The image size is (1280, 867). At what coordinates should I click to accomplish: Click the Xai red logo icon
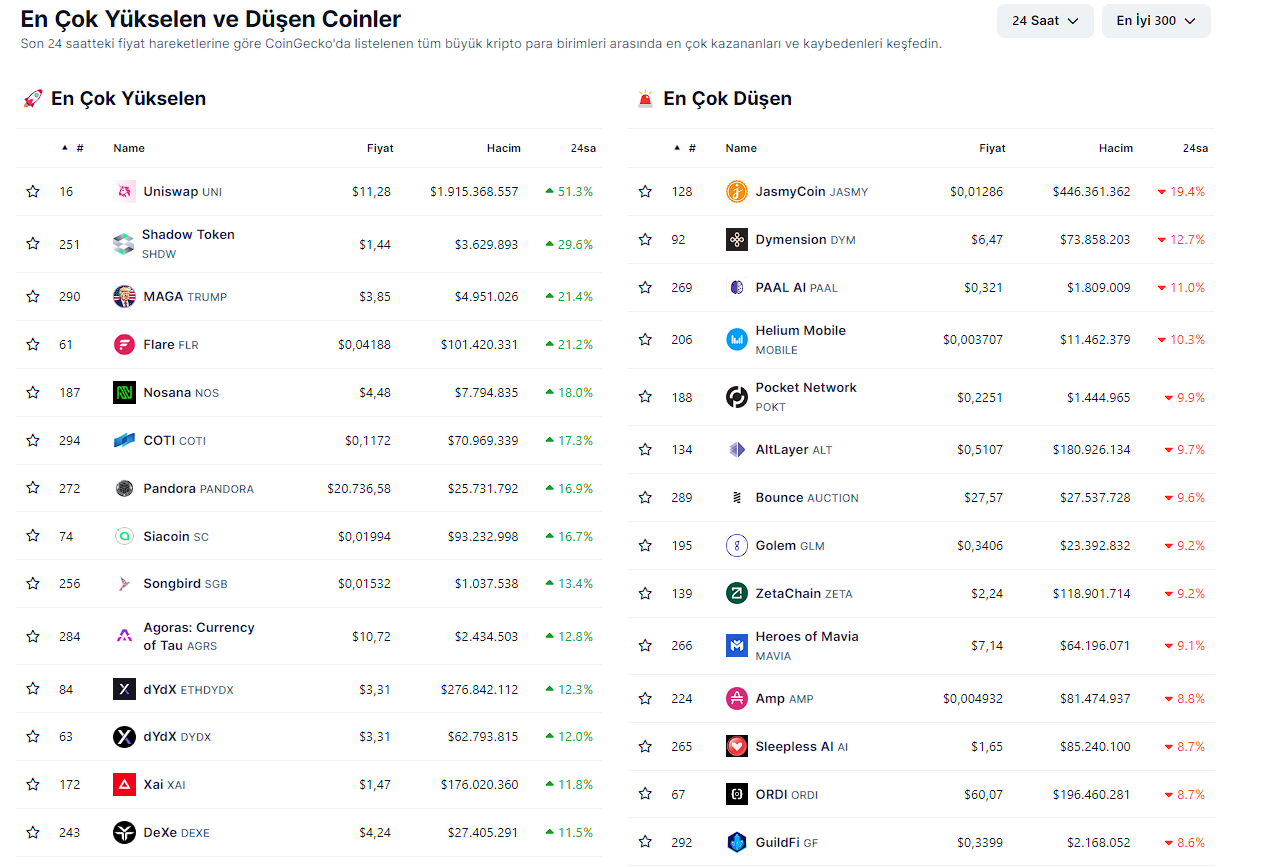tap(124, 785)
